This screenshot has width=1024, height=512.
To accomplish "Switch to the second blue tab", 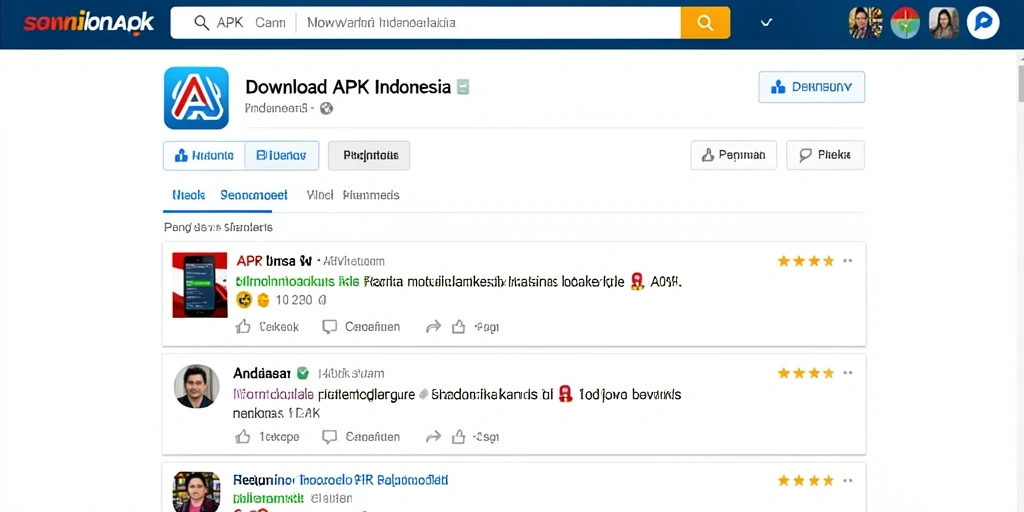I will pyautogui.click(x=254, y=195).
